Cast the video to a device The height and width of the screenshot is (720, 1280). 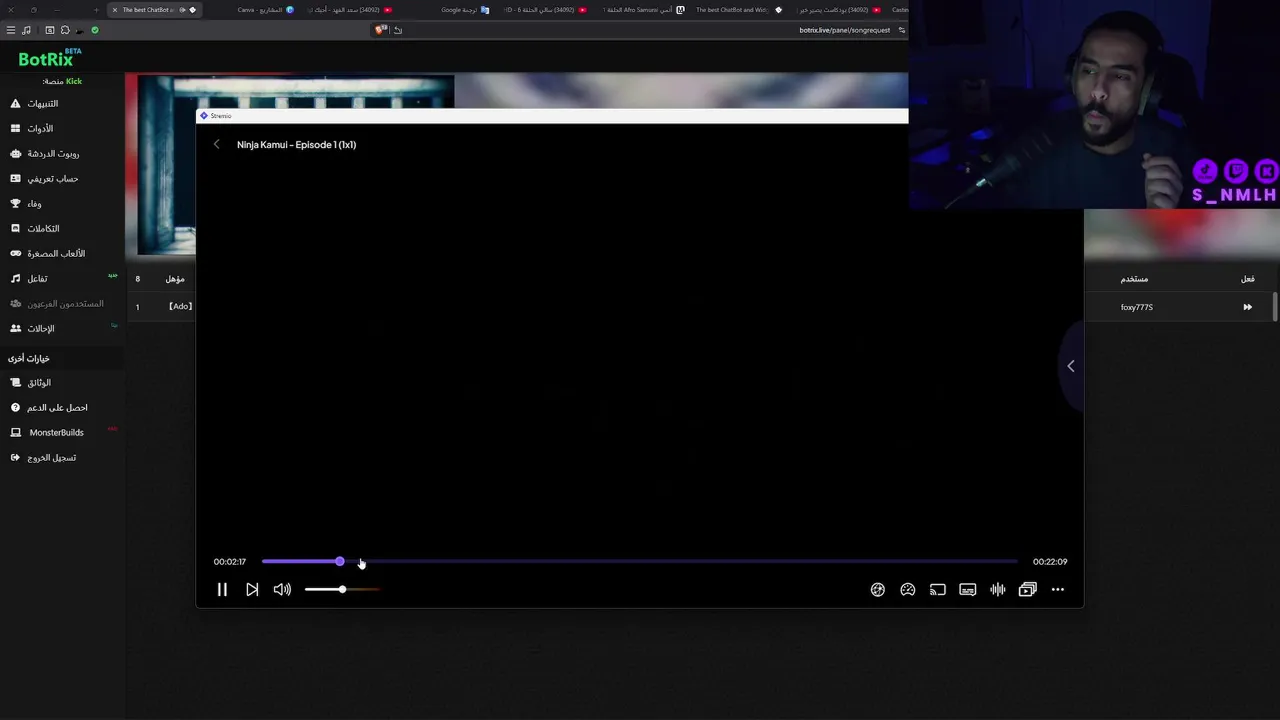pos(938,590)
